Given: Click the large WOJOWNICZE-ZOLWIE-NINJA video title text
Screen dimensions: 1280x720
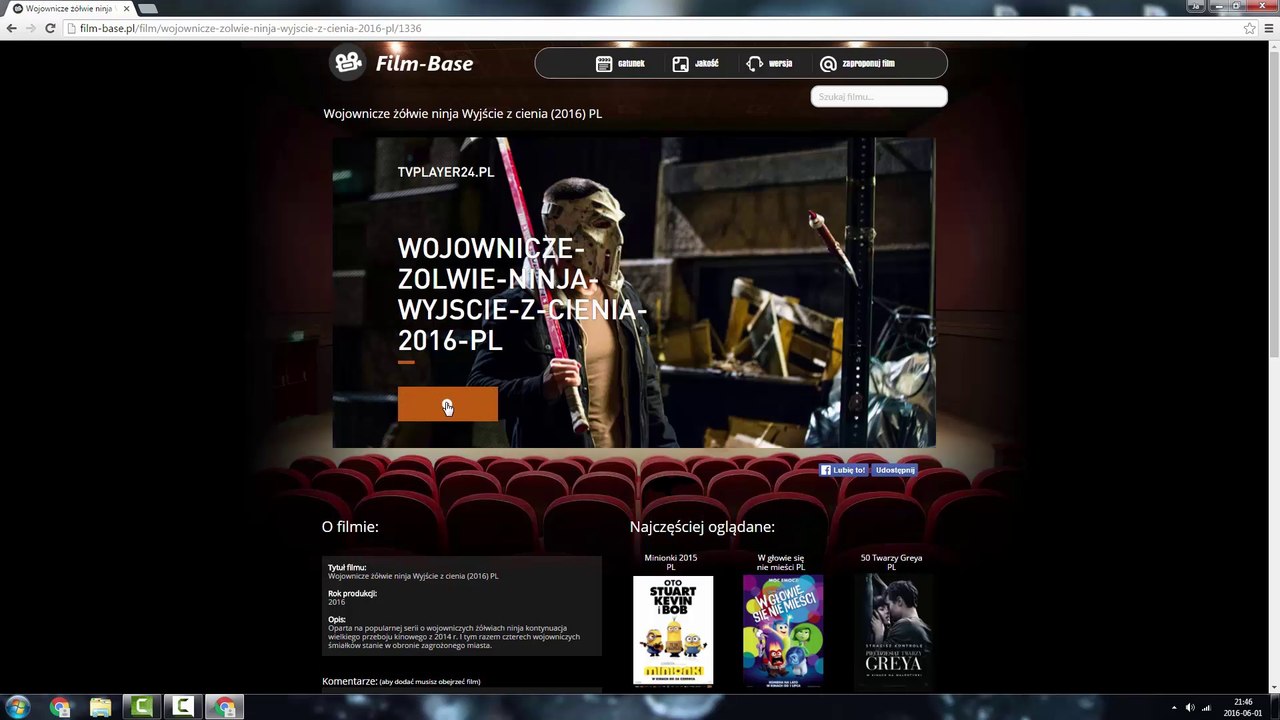Looking at the screenshot, I should [x=522, y=294].
